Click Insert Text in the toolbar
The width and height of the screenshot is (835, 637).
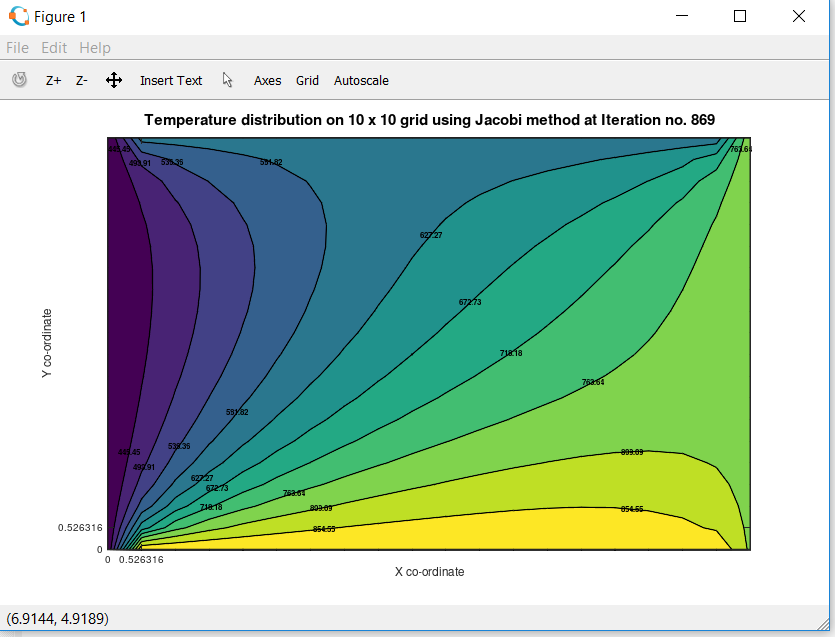(170, 80)
